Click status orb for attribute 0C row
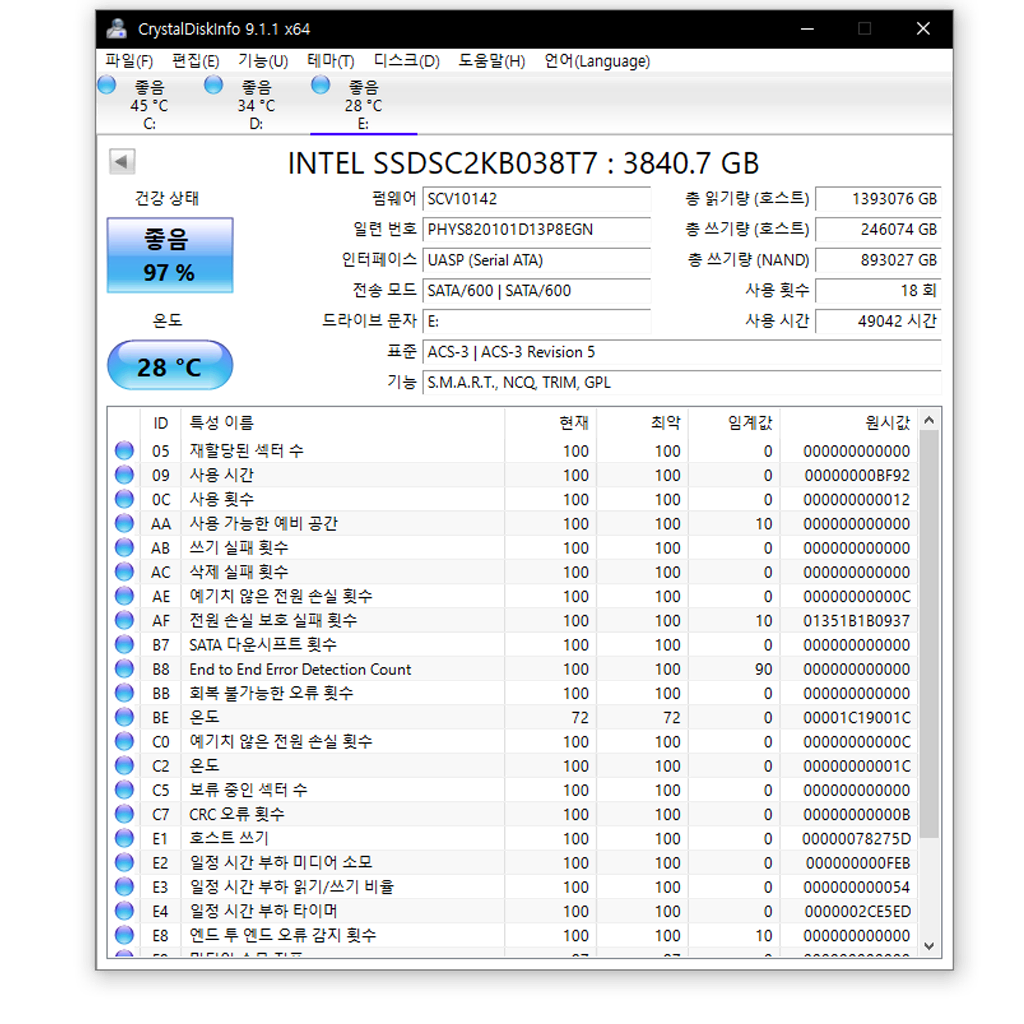 pyautogui.click(x=124, y=499)
